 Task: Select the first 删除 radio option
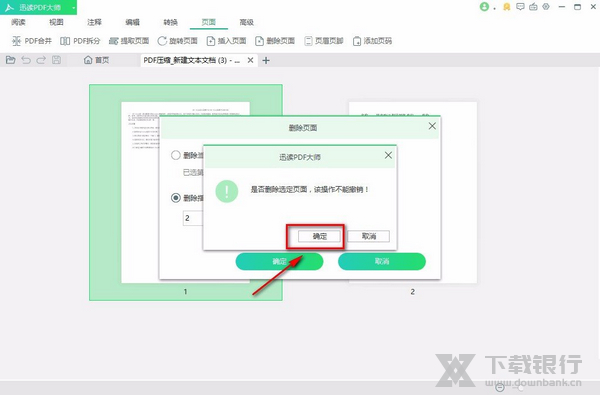176,155
